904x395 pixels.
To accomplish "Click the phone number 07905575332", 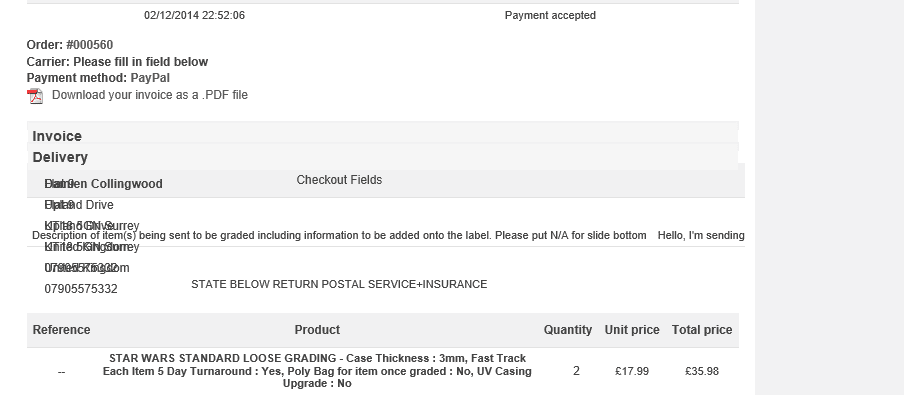I will click(x=81, y=289).
